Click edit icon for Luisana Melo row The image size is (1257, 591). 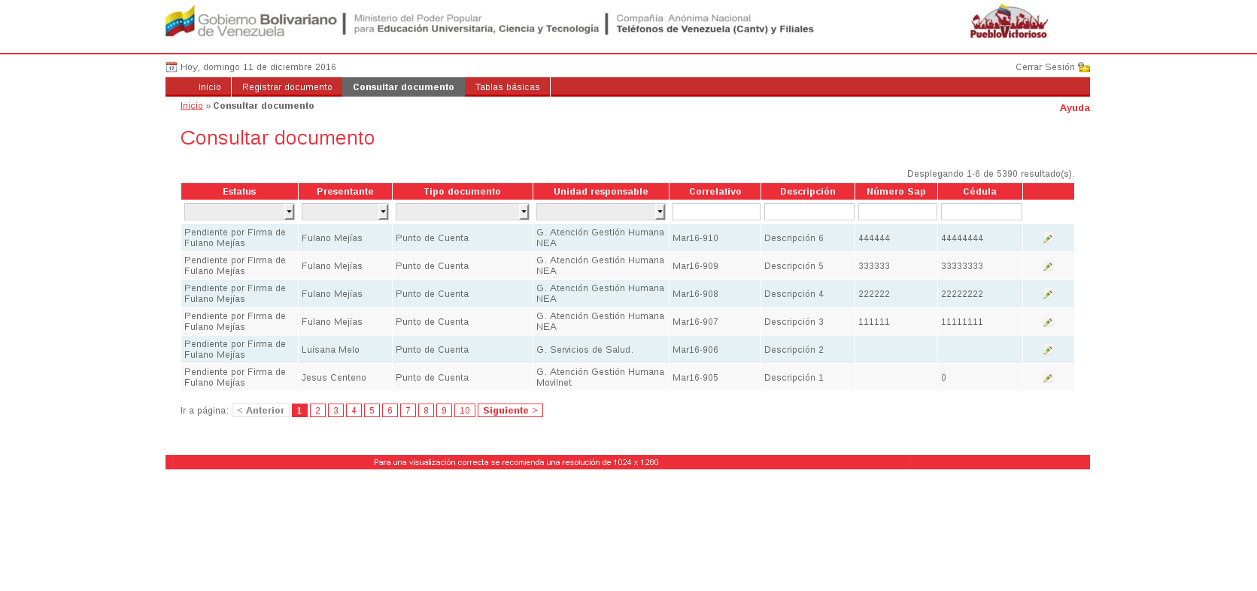tap(1048, 350)
